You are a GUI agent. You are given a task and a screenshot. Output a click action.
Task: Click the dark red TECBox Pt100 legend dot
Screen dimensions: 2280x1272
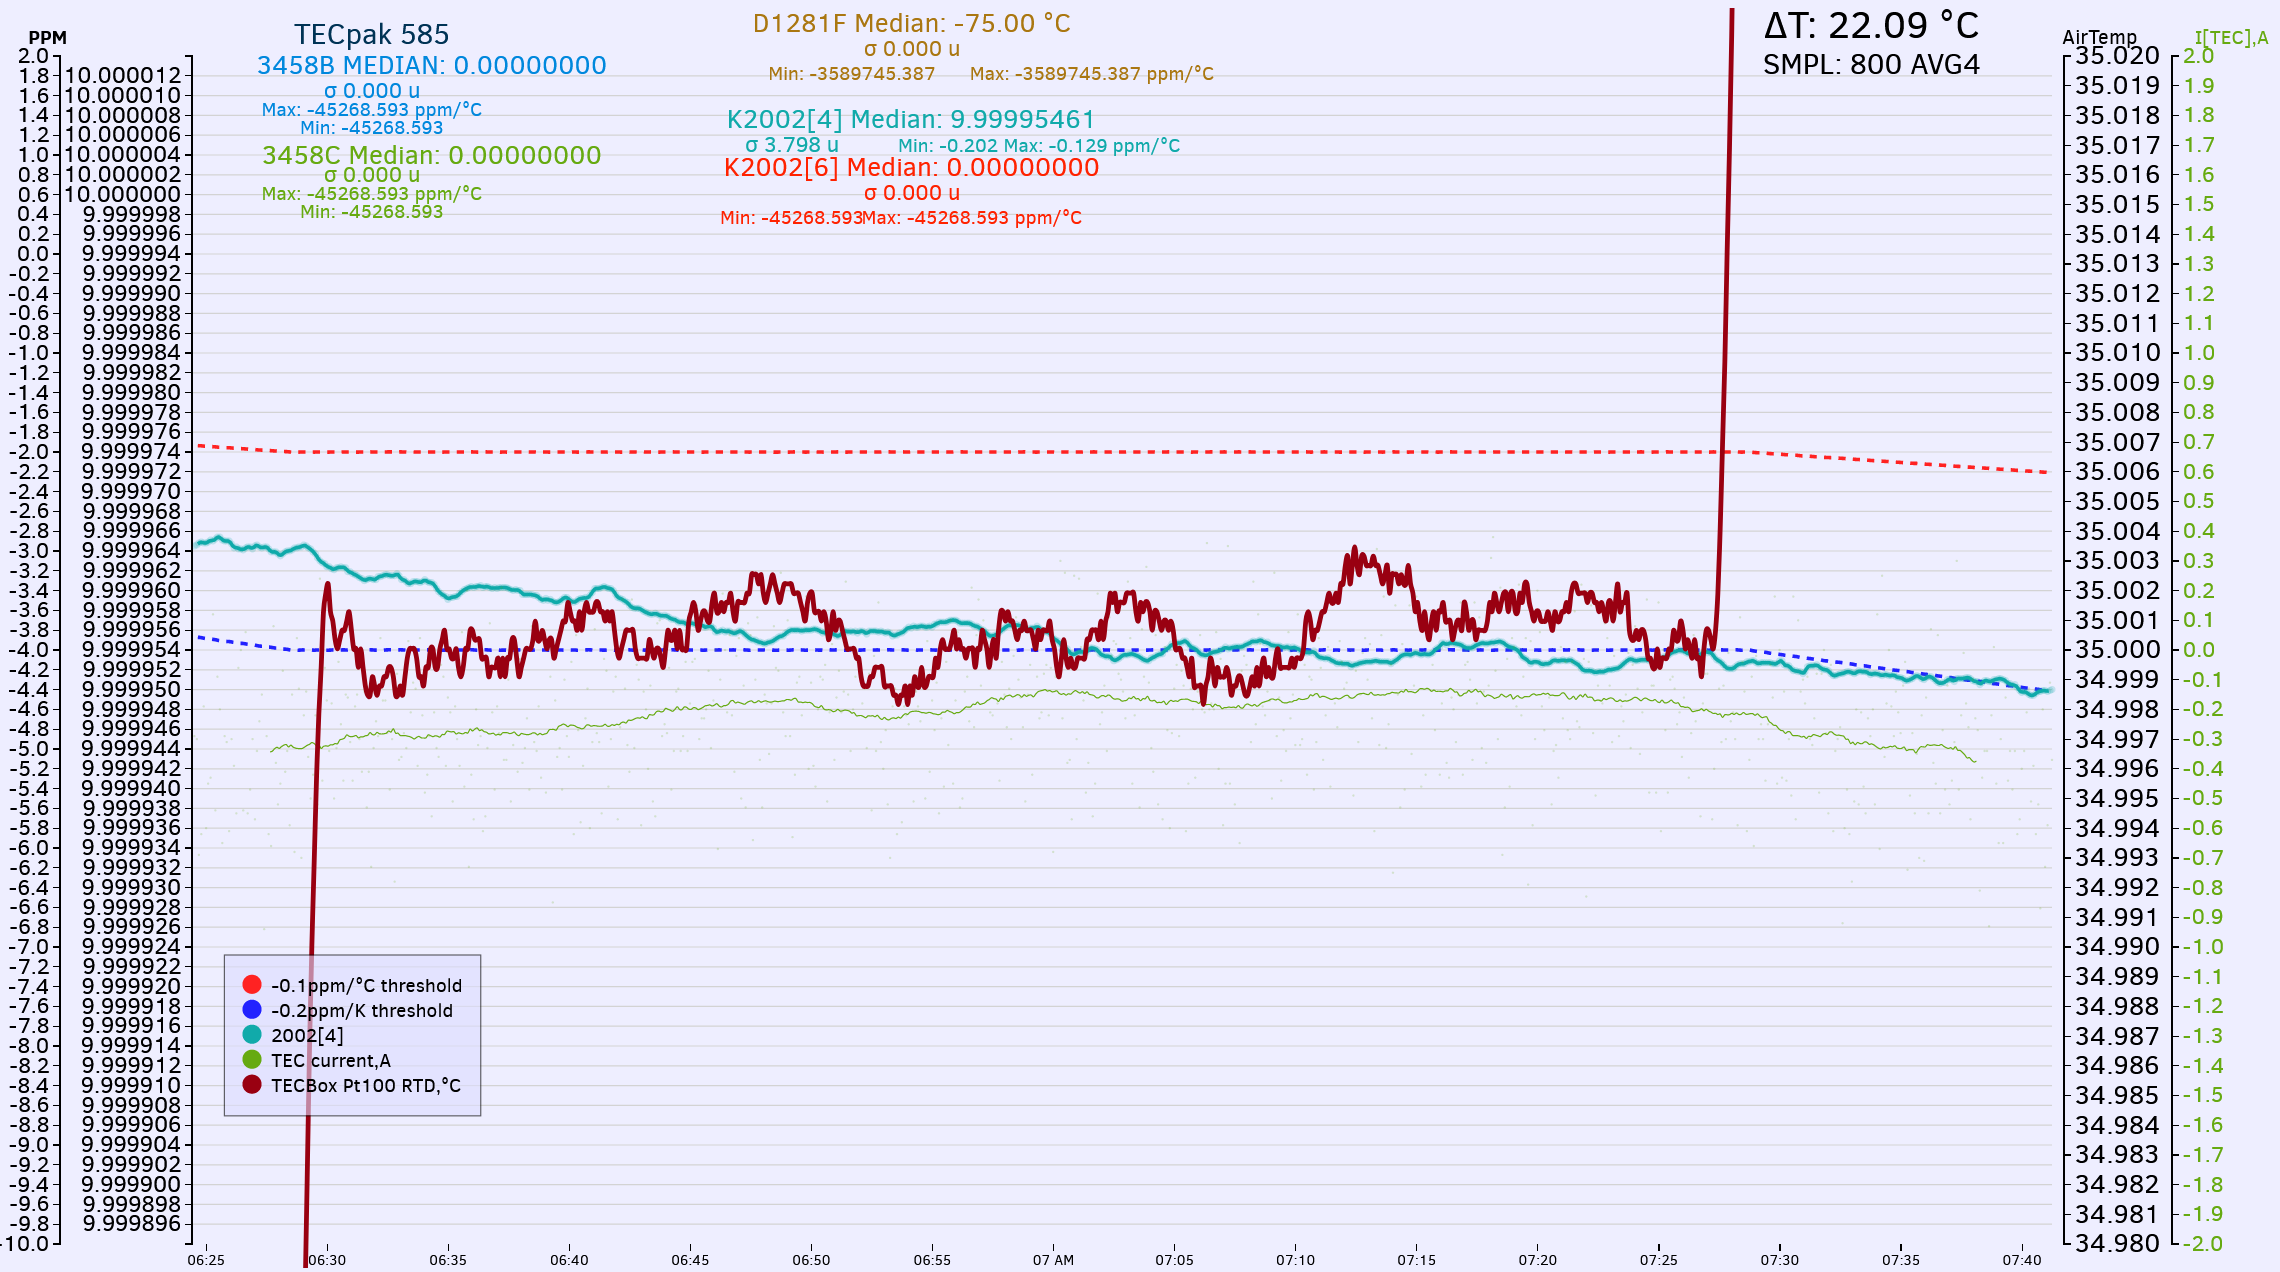coord(252,1085)
